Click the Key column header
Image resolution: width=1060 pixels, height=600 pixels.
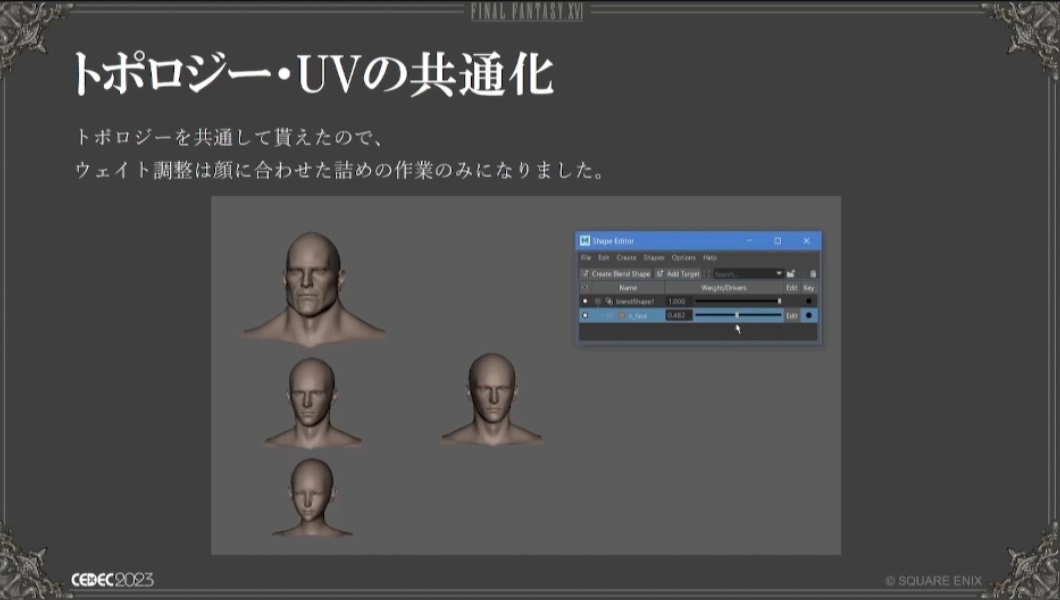809,288
